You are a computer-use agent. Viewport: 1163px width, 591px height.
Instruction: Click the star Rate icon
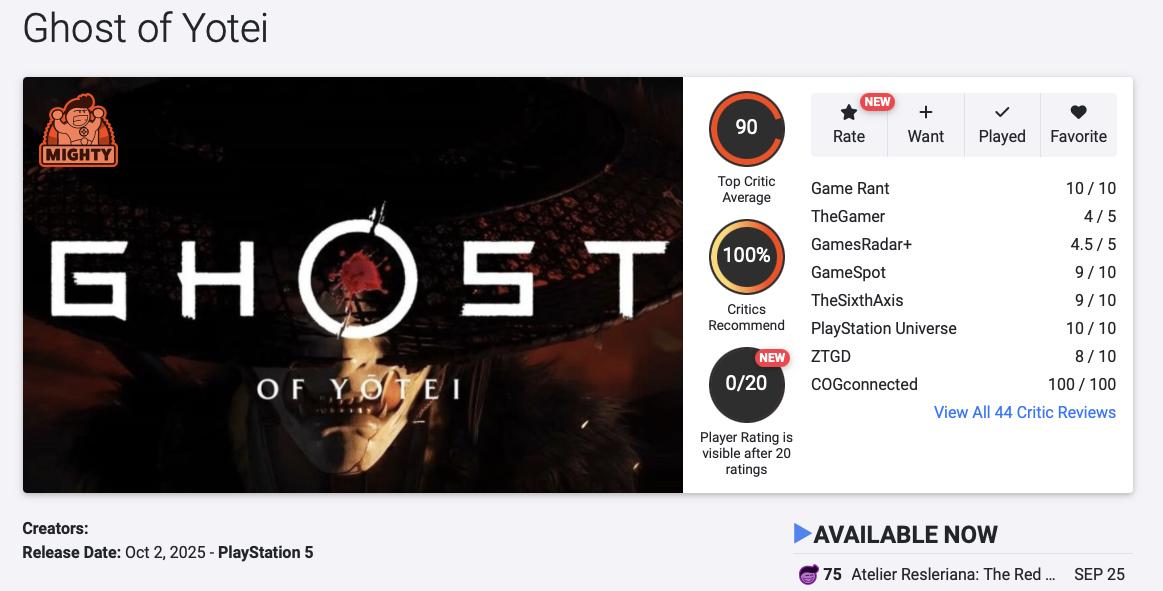coord(848,113)
